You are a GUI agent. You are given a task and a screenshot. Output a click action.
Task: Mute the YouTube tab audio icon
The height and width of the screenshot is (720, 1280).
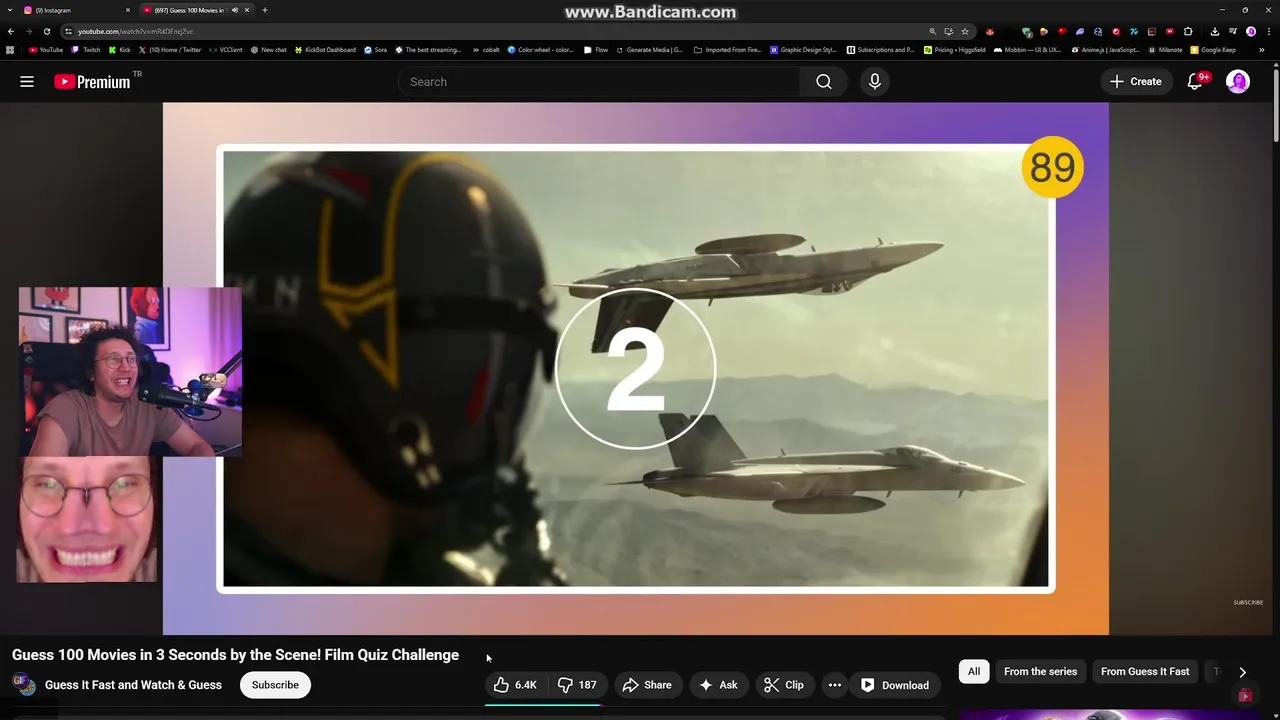(235, 10)
